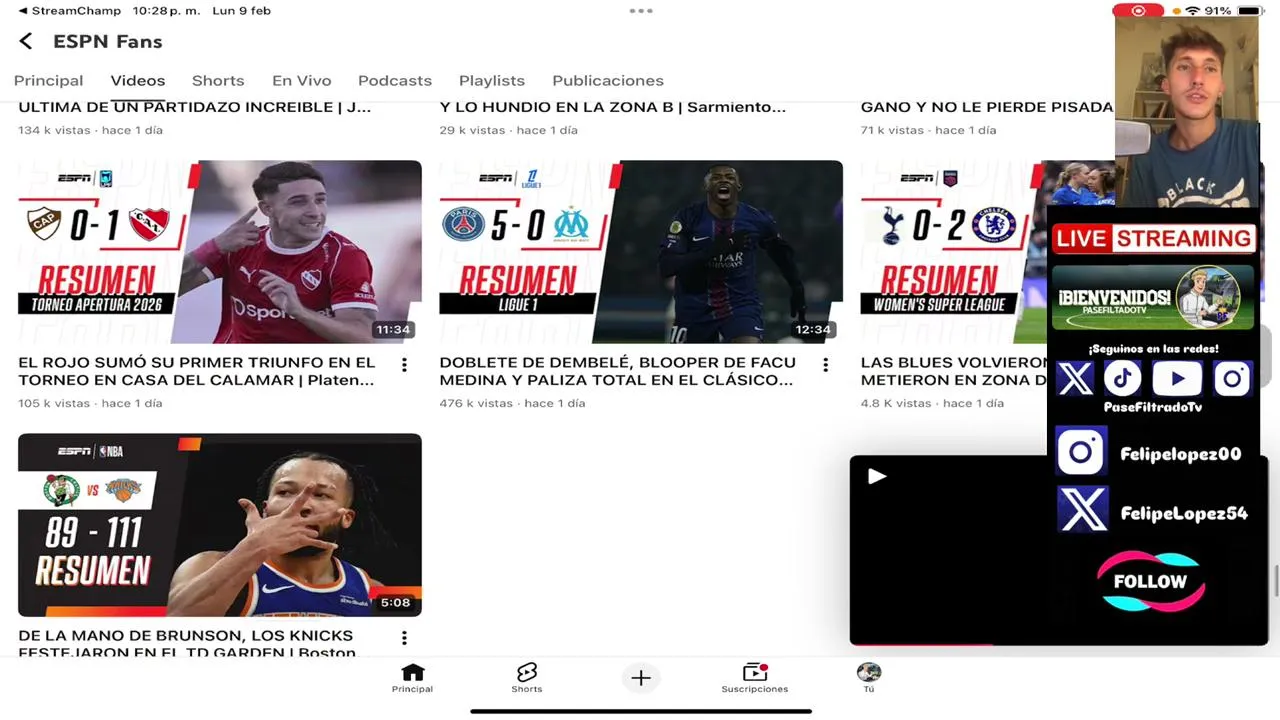Open Celtics vs Knicks 89-111 thumbnail
Screen dimensions: 1280x720
[220, 525]
